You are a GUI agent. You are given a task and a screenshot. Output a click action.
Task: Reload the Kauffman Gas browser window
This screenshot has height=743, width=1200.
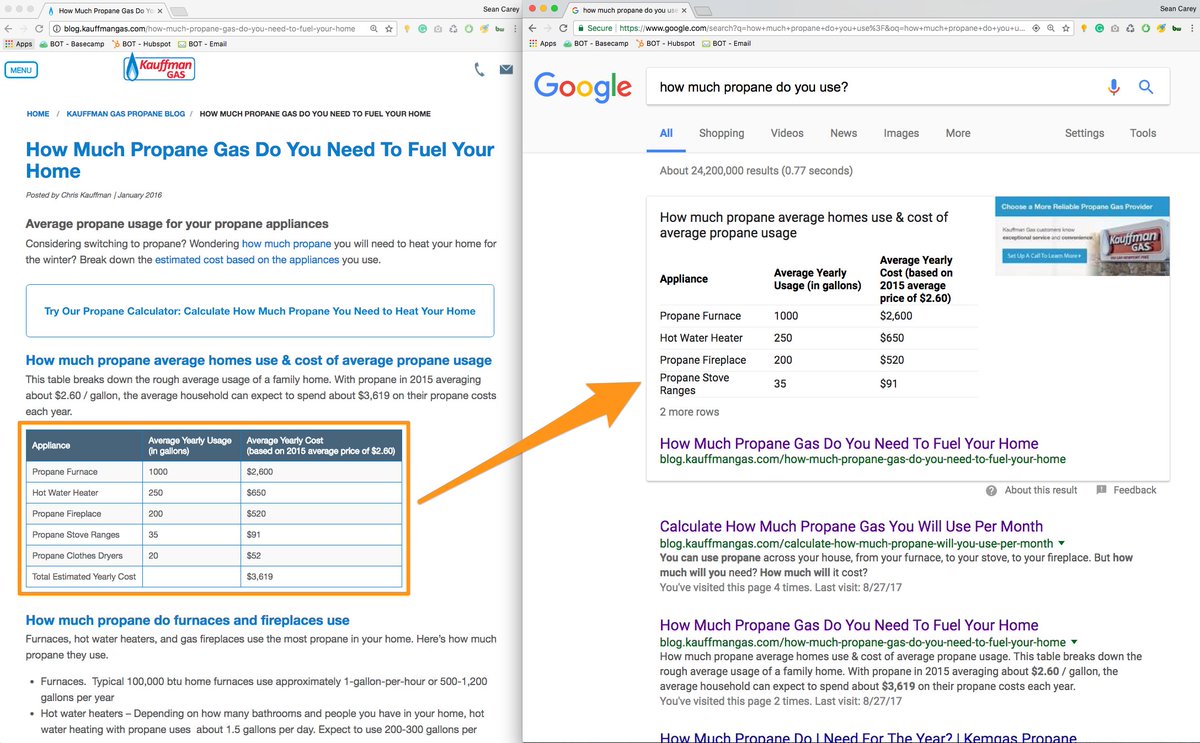(x=39, y=29)
